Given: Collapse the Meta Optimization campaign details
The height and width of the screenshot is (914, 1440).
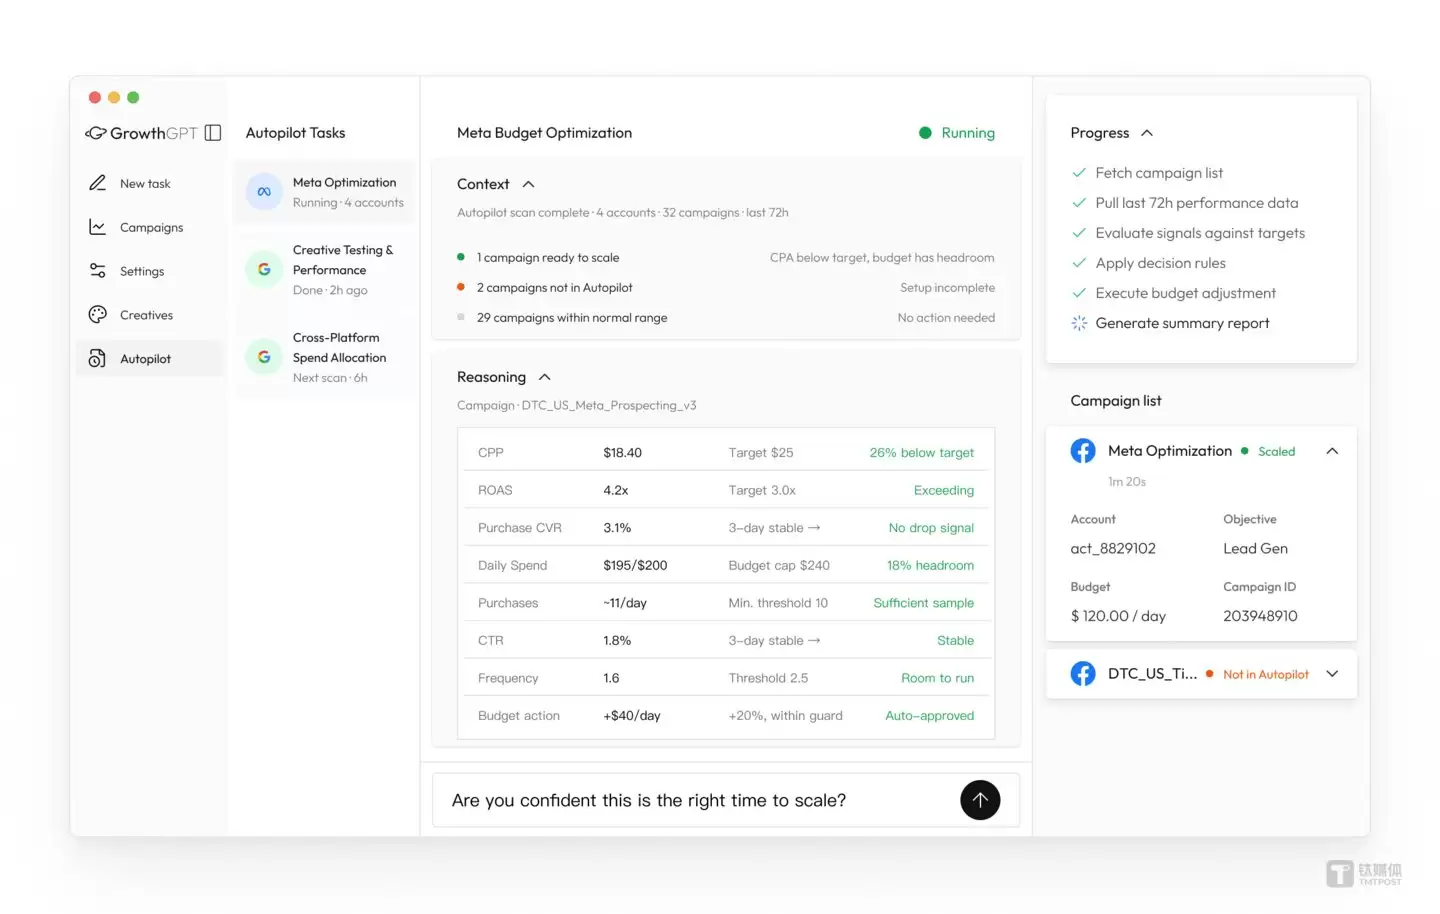Looking at the screenshot, I should pos(1332,451).
